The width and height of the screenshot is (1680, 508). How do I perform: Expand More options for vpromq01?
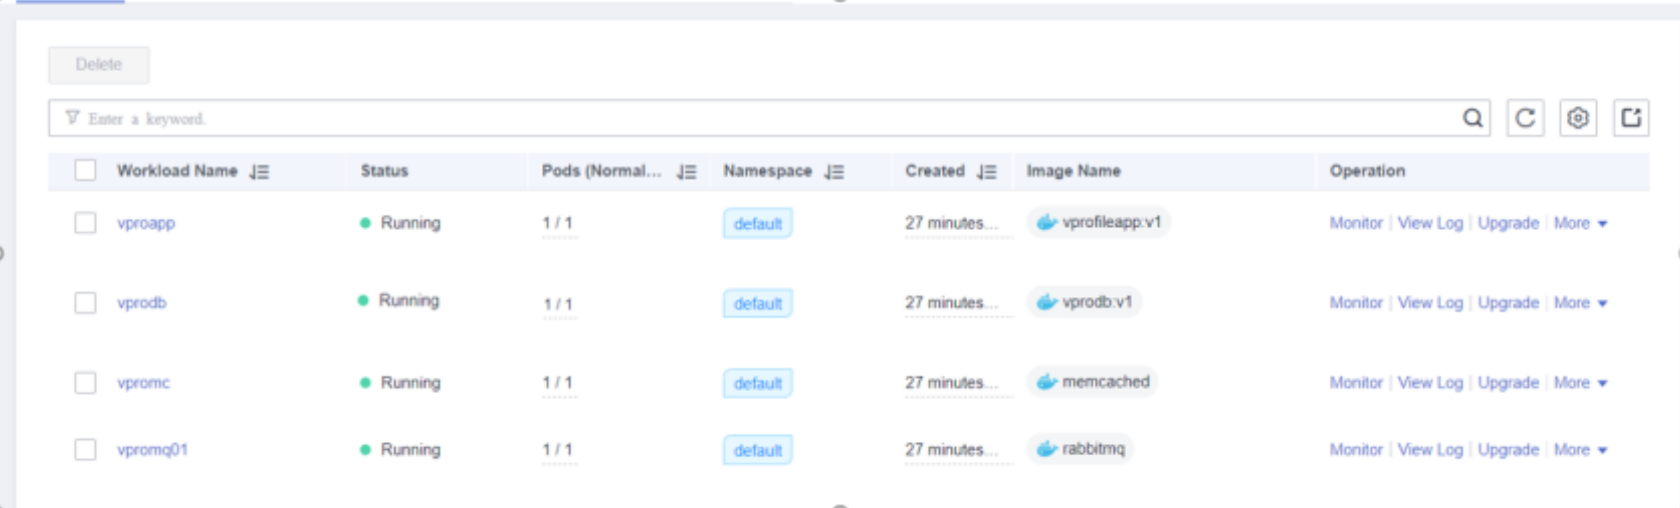pyautogui.click(x=1580, y=450)
